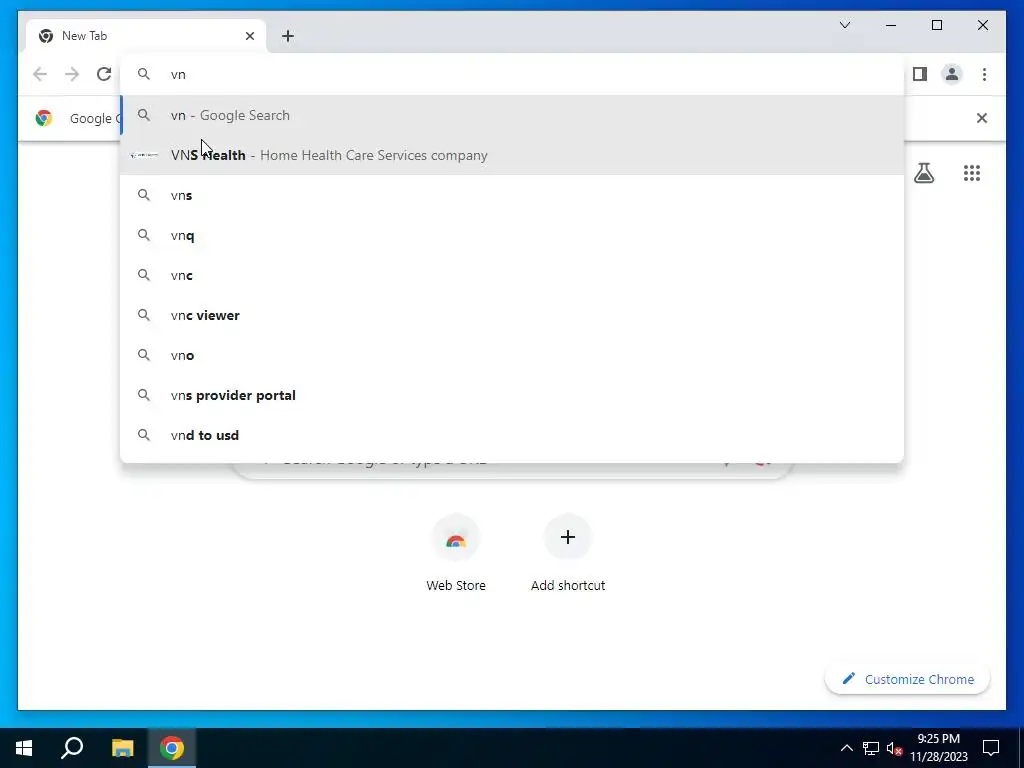
Task: Pick the 'vnd to usd' suggestion
Action: 512,435
